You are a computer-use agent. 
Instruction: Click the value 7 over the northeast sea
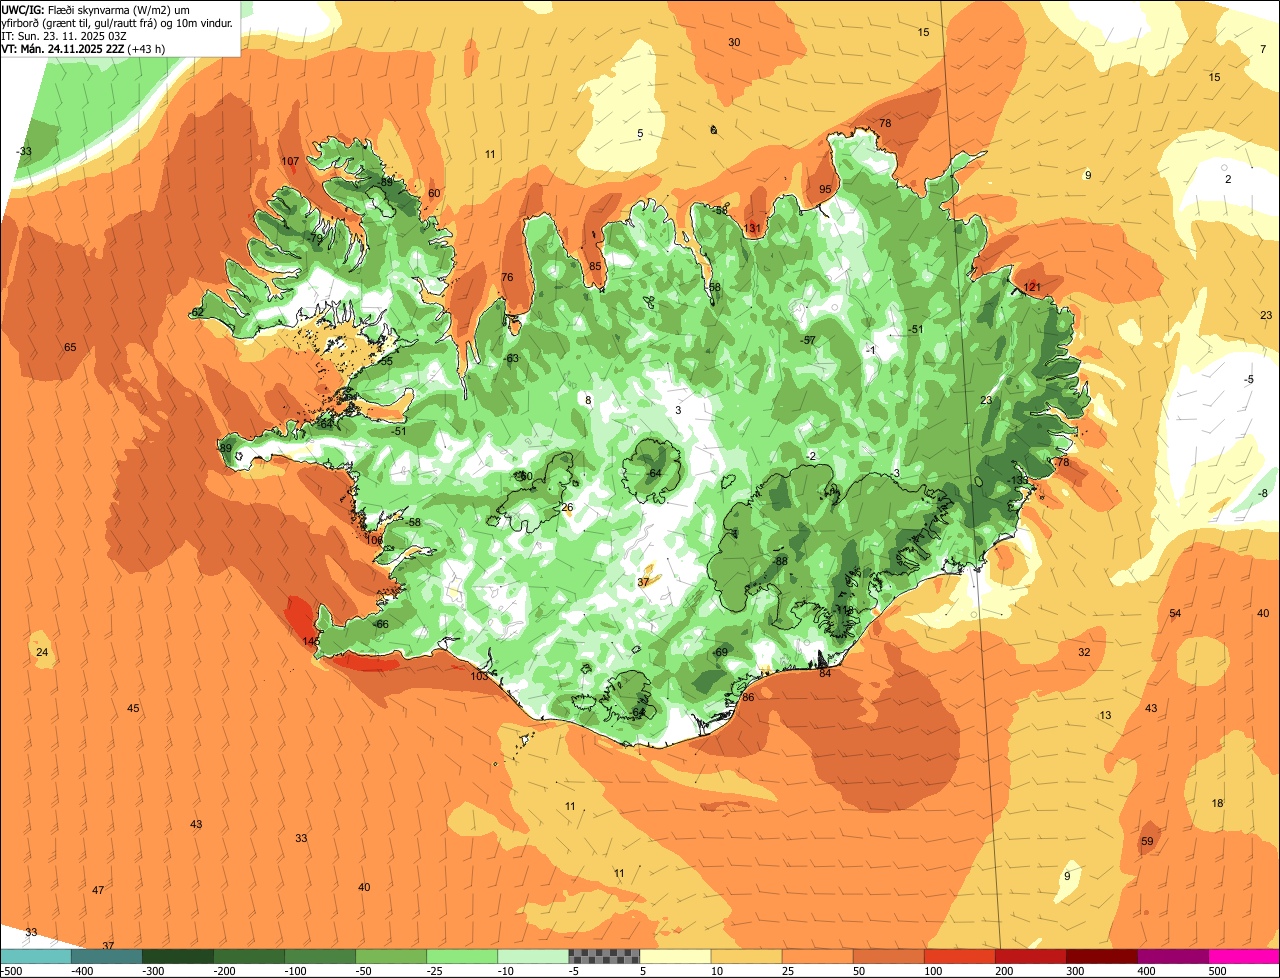click(1263, 48)
